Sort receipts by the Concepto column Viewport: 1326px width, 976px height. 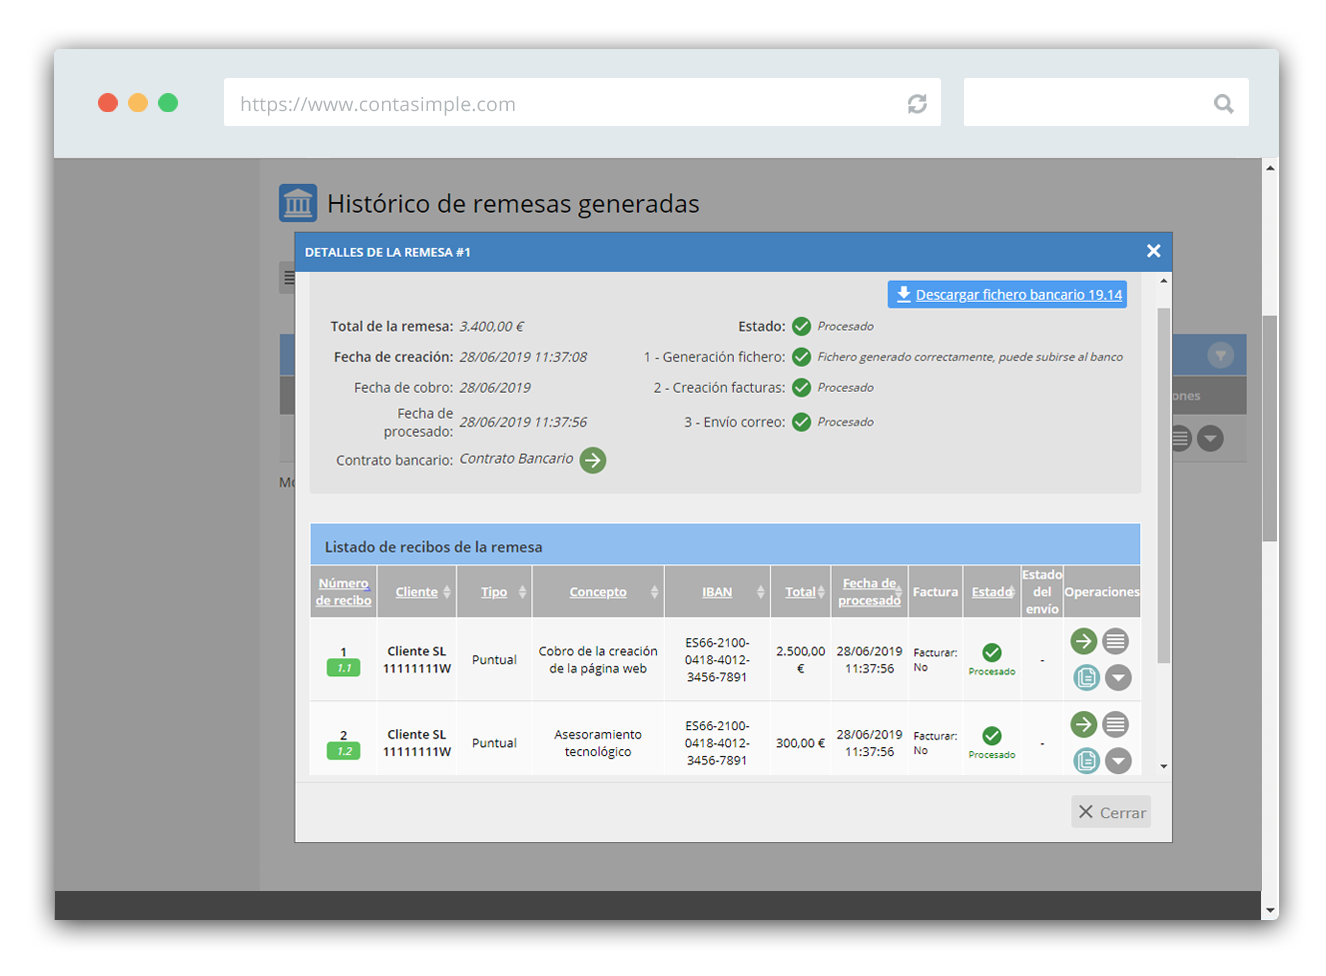(x=598, y=592)
